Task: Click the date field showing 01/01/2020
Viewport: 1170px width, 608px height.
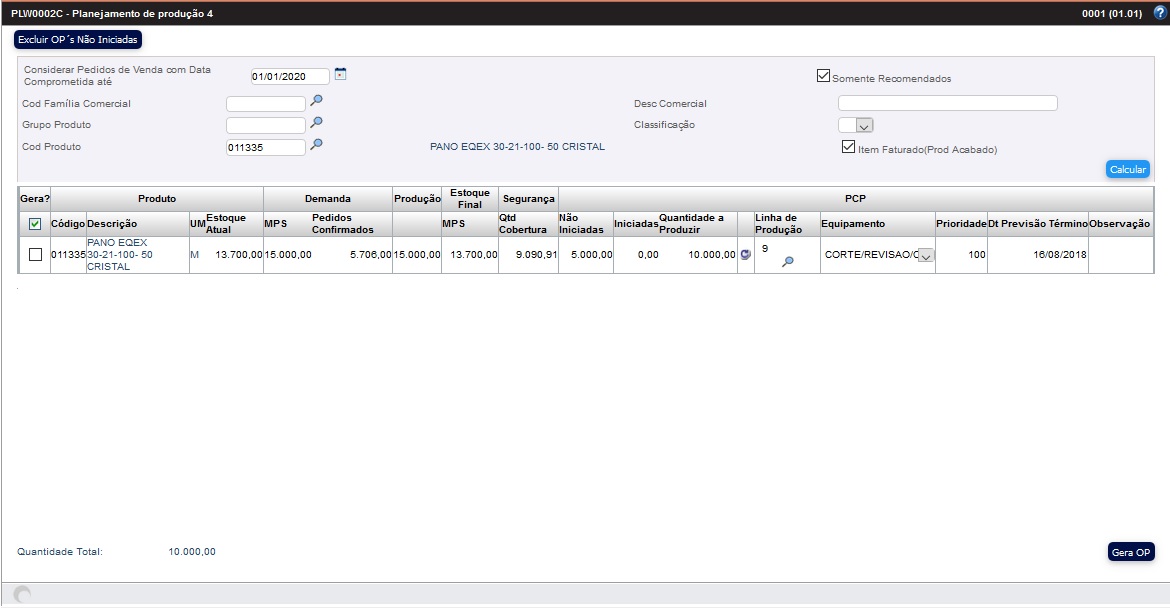Action: [x=290, y=77]
